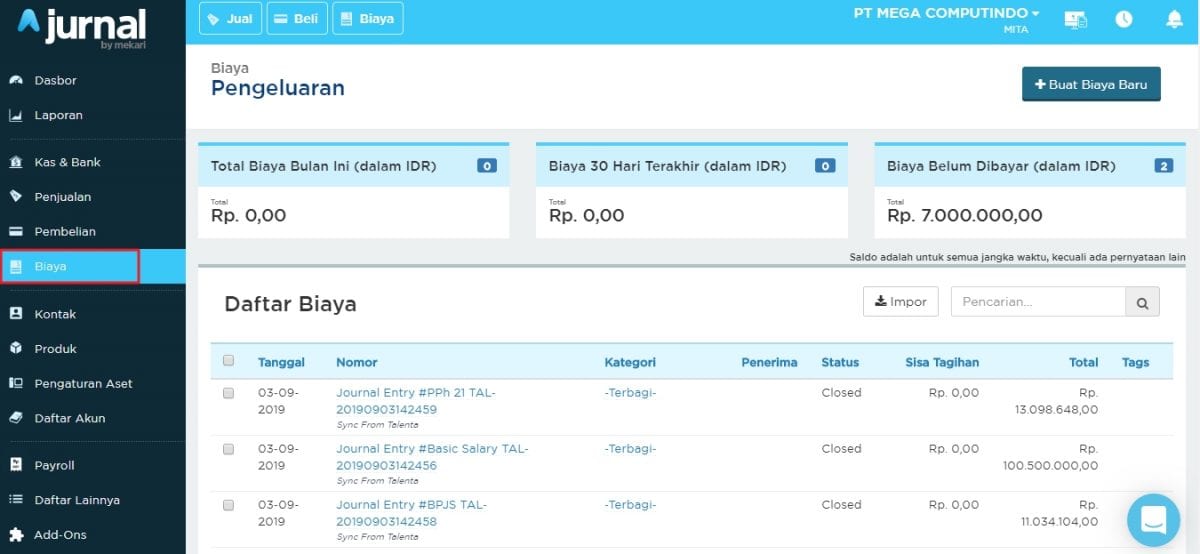The image size is (1200, 554).
Task: Open the Jual quick-action button
Action: point(231,19)
